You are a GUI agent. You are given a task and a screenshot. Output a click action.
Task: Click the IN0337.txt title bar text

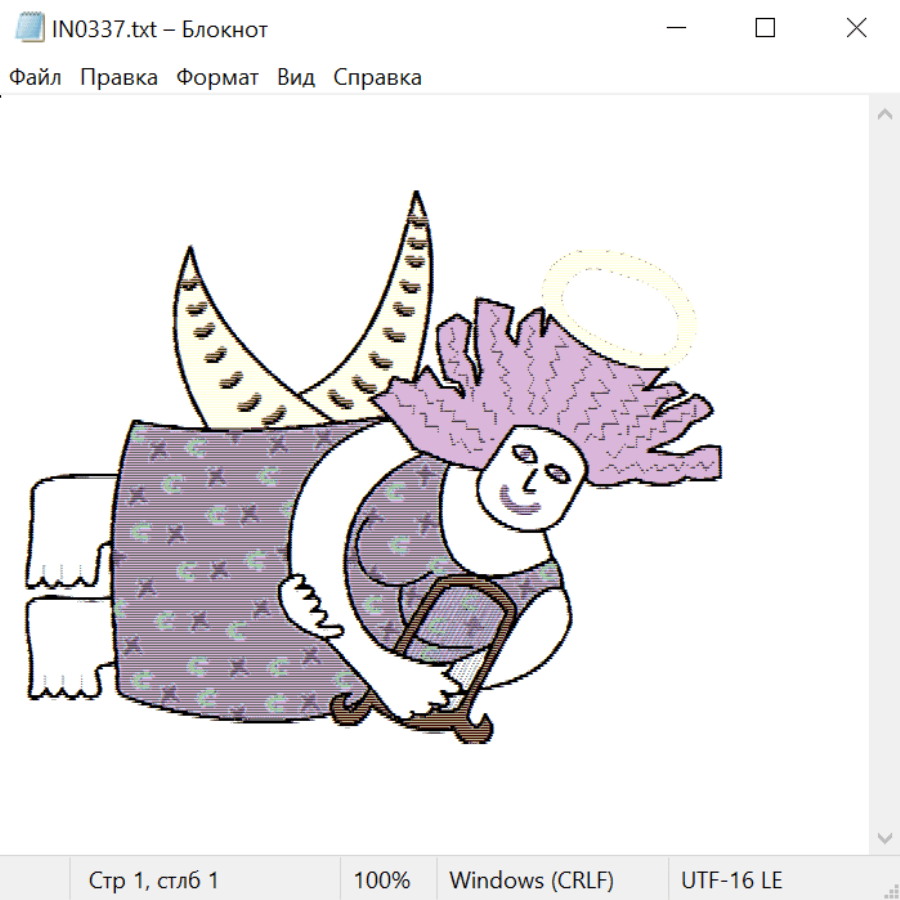(160, 29)
